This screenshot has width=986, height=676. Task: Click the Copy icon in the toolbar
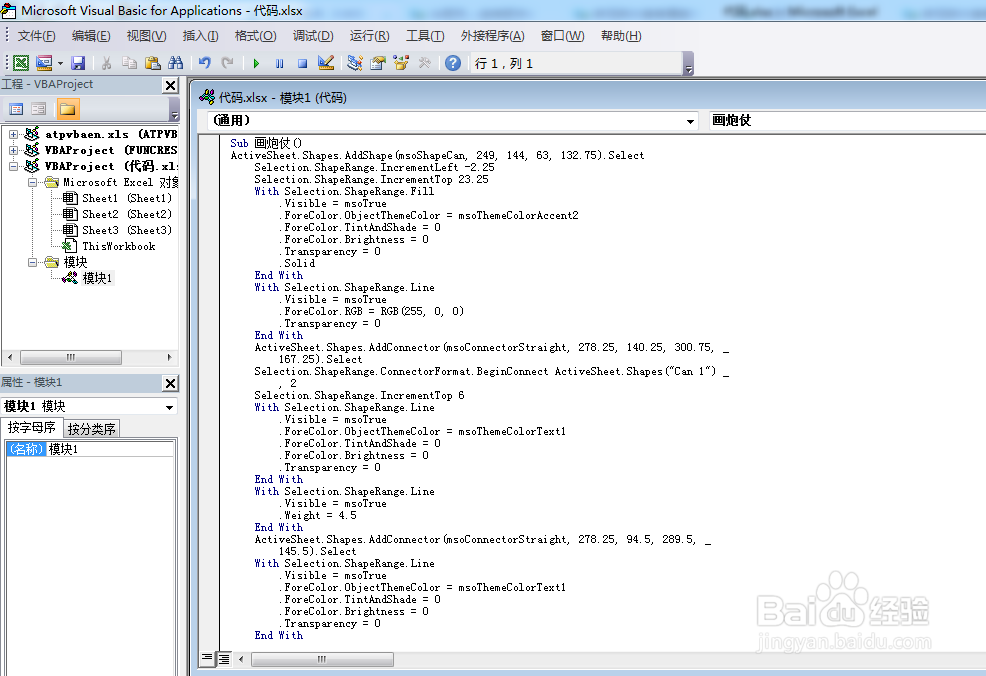(x=130, y=63)
